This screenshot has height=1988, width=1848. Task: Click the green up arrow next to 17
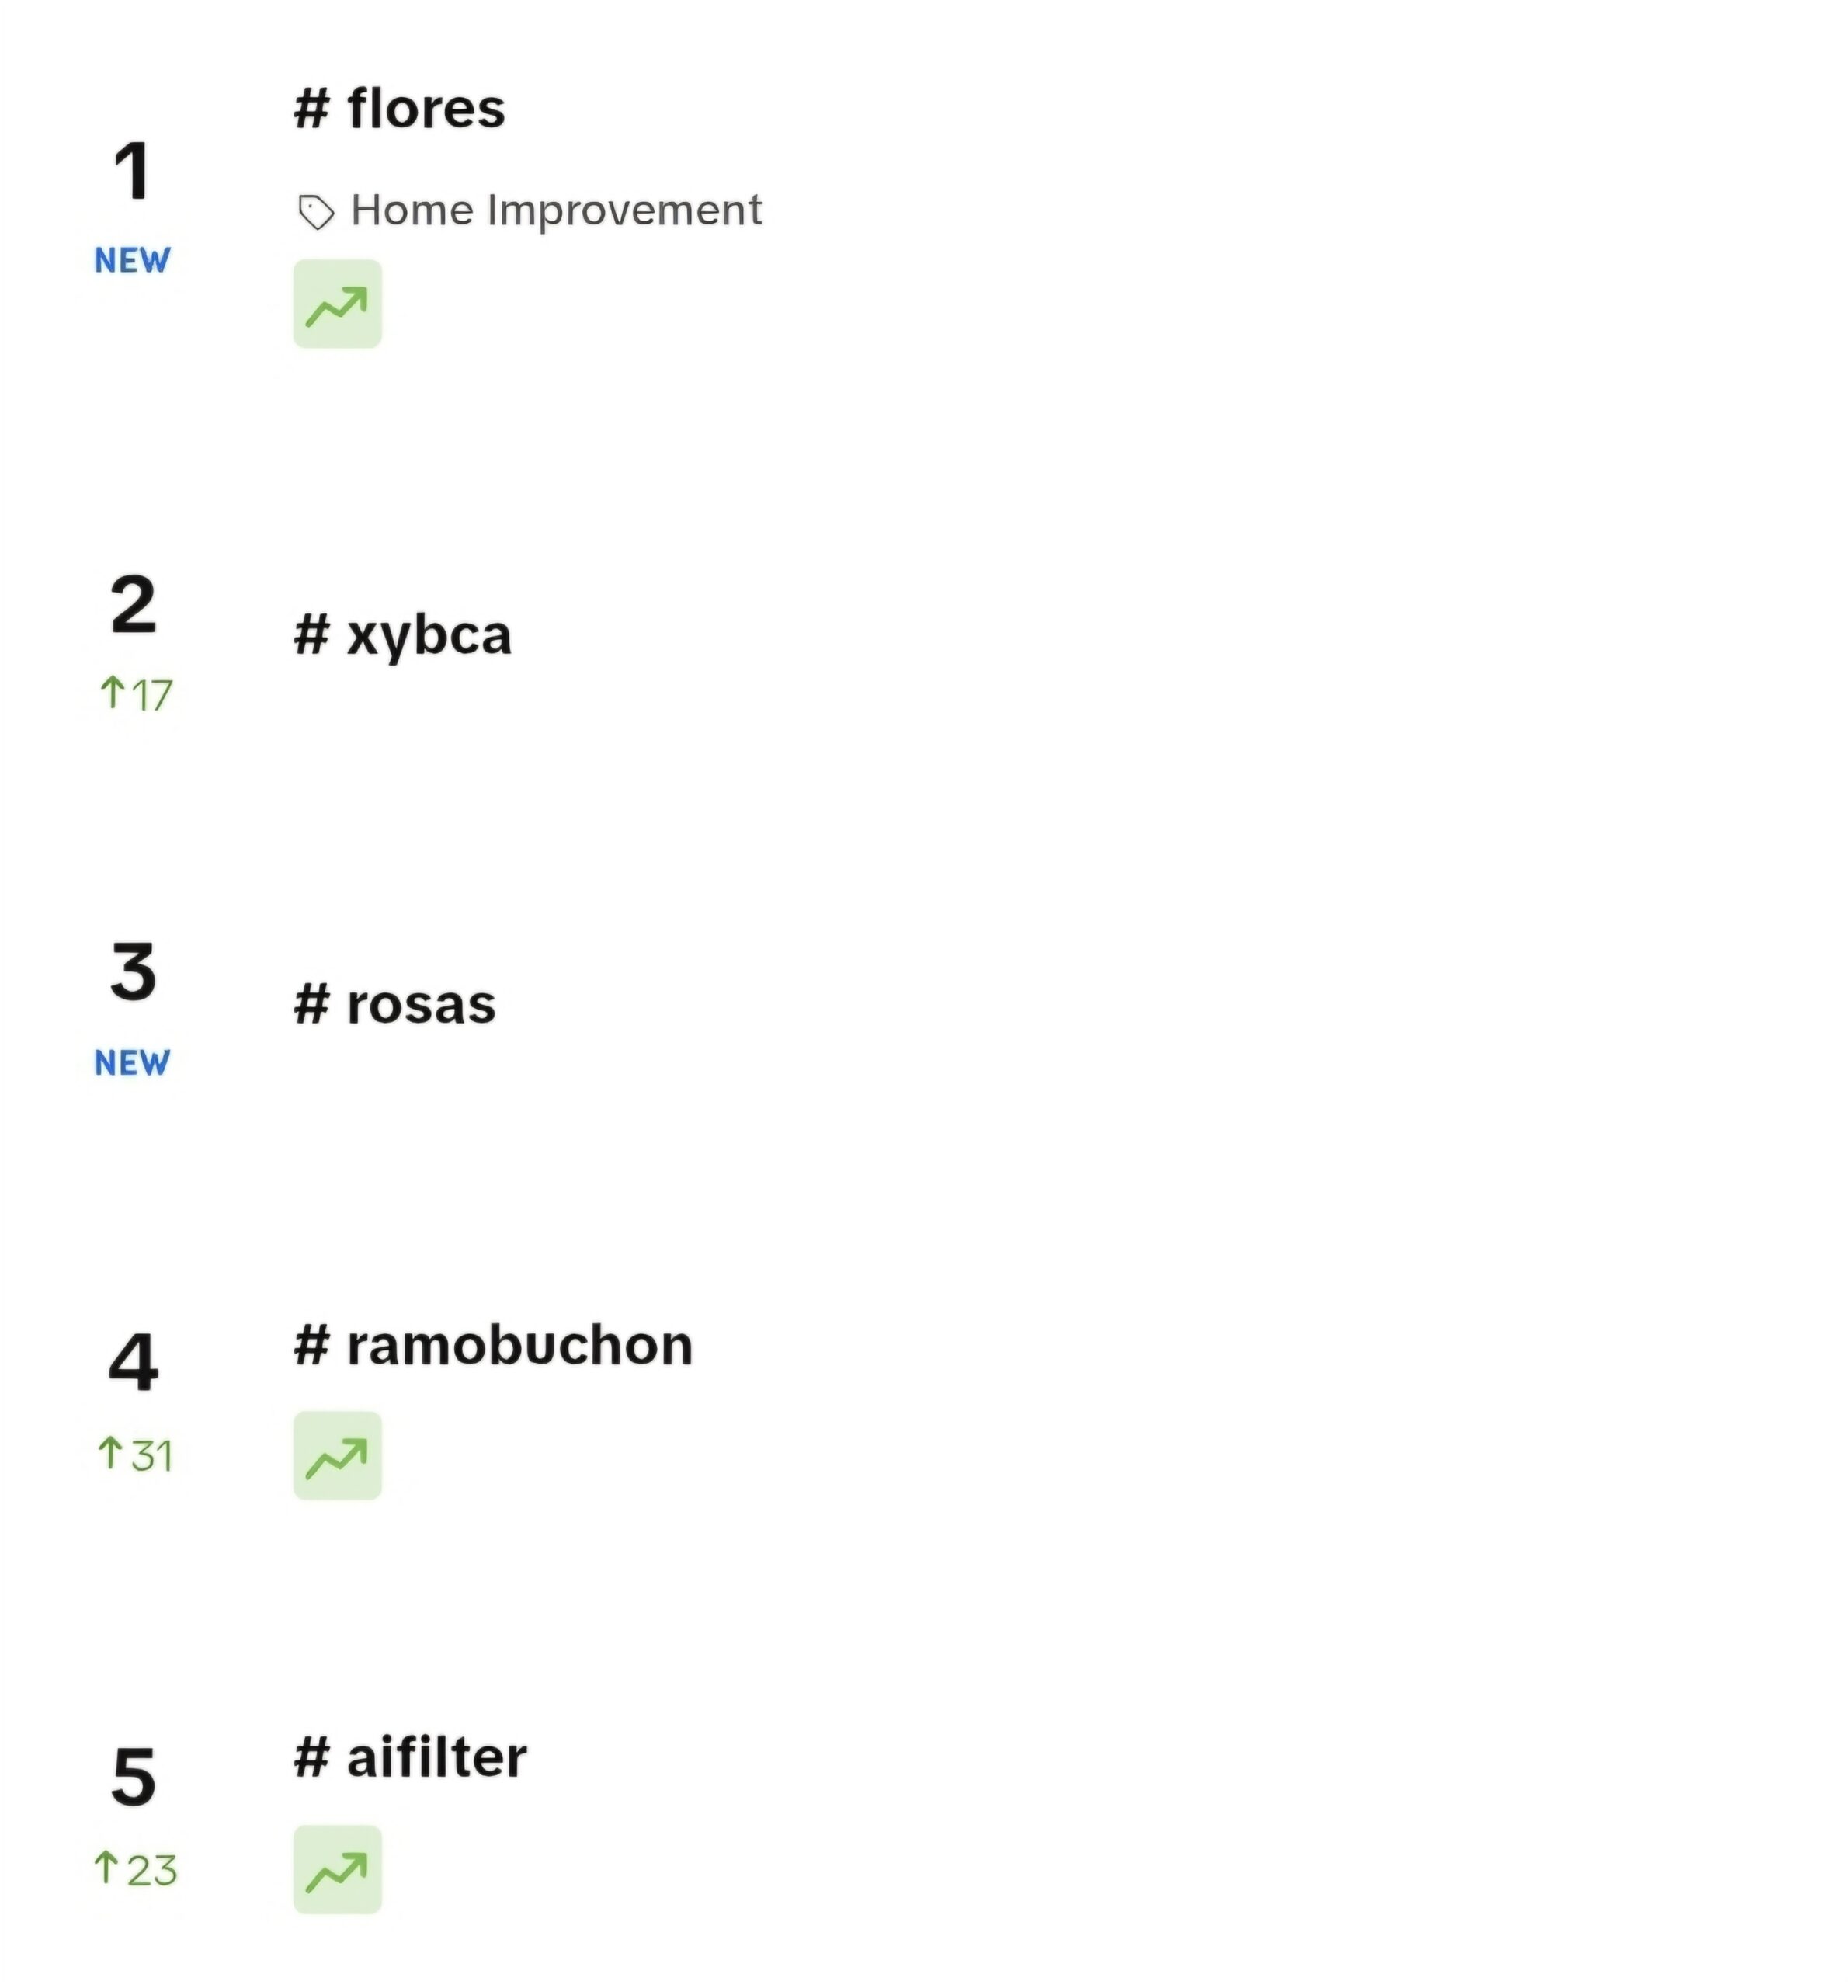coord(112,692)
